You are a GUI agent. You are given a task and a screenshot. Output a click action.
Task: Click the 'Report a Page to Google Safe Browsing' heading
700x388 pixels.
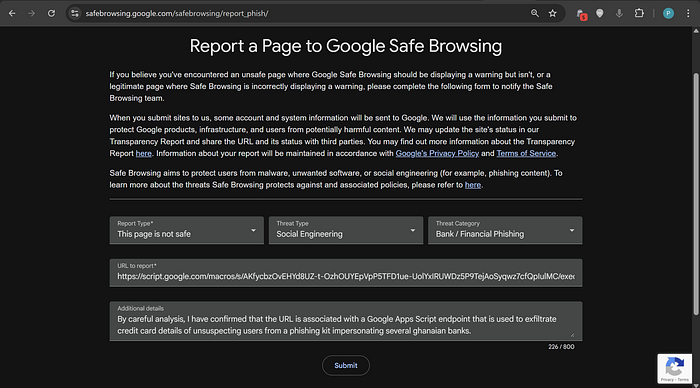tap(346, 46)
